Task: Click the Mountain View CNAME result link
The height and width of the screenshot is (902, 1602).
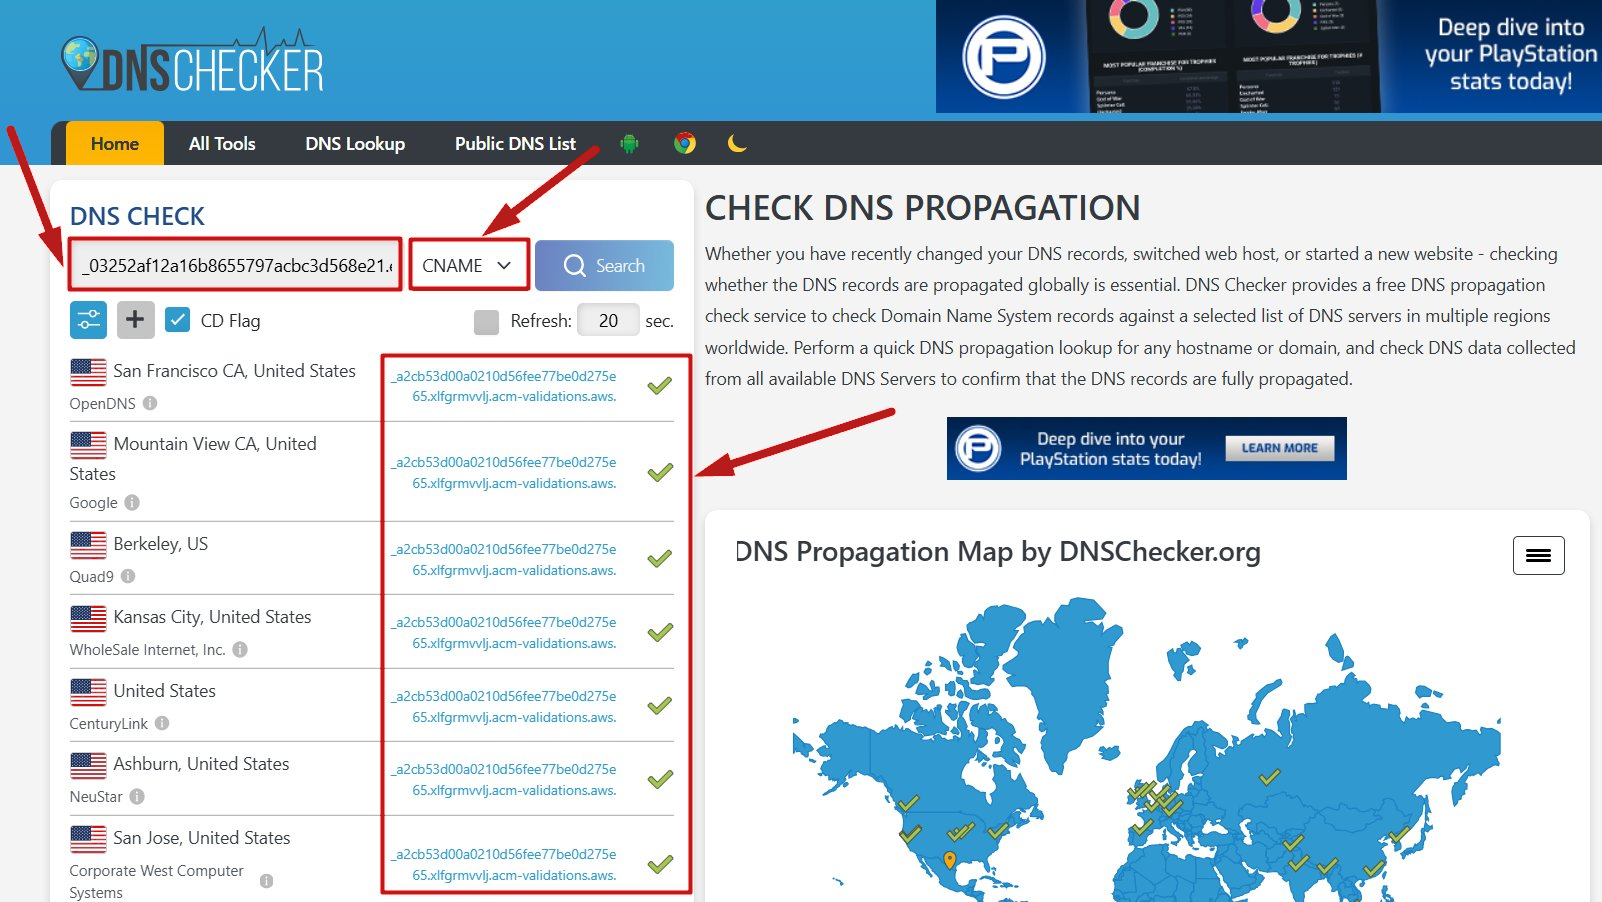Action: tap(505, 472)
